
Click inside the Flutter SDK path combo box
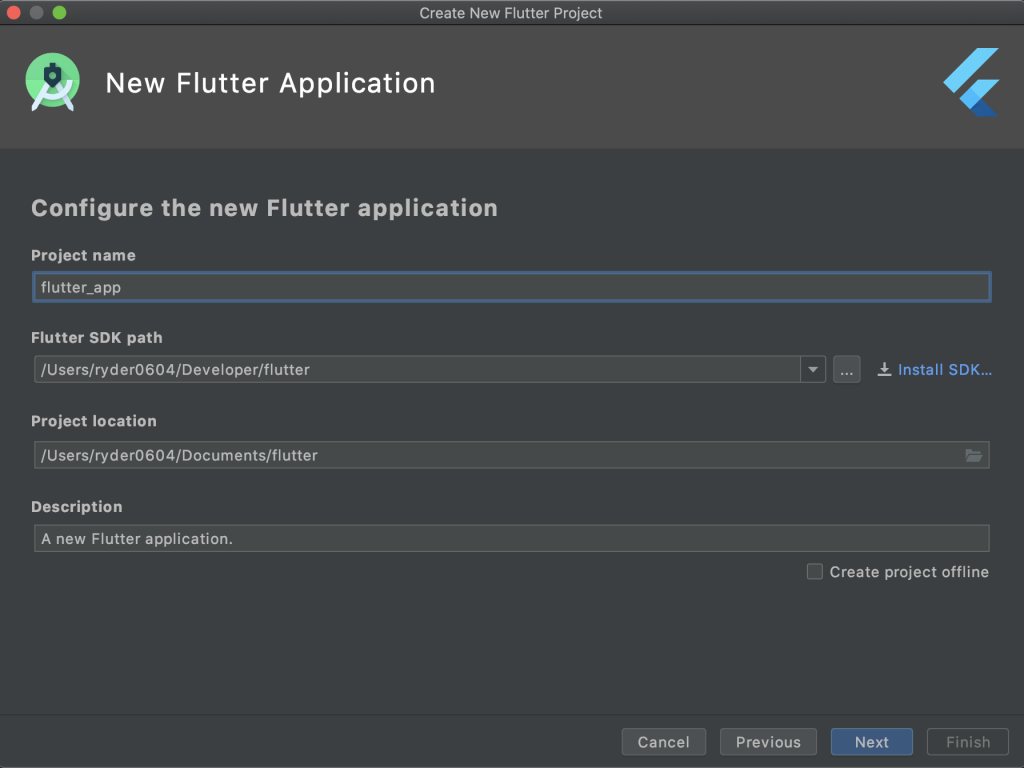click(x=415, y=370)
